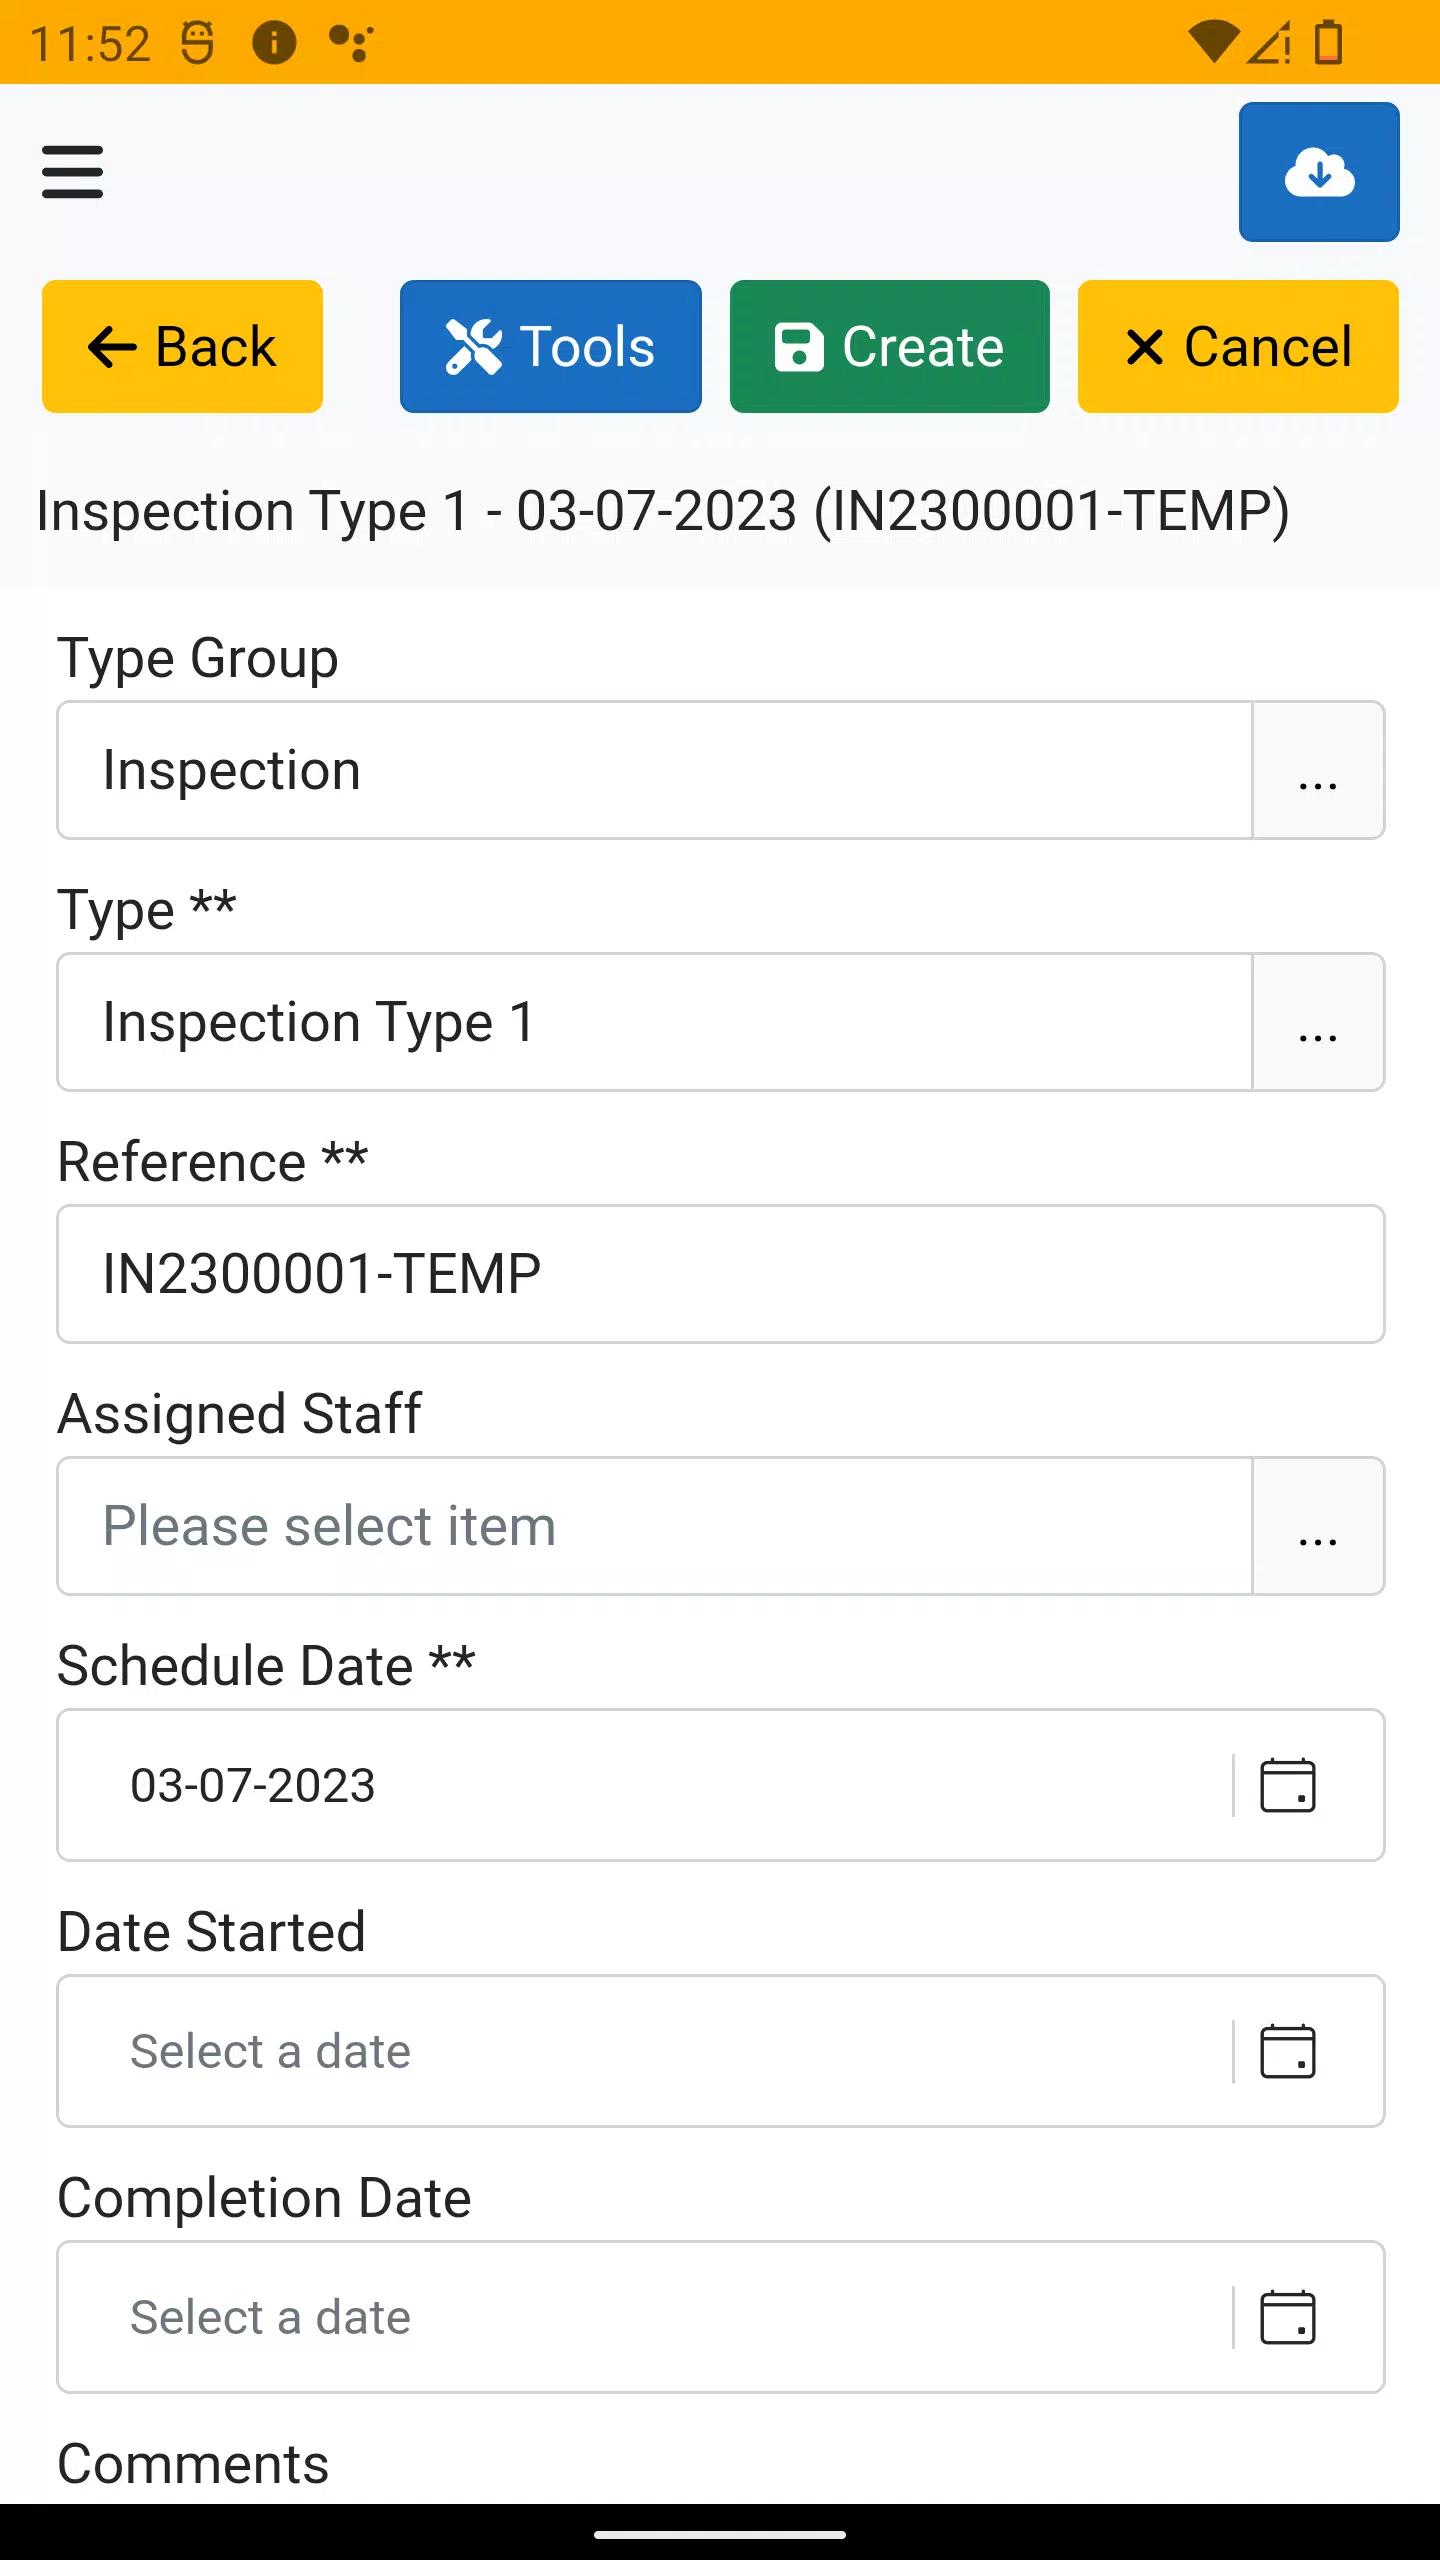Screen dimensions: 1440x2560
Task: Open the Type Group lookup selector
Action: click(1318, 770)
